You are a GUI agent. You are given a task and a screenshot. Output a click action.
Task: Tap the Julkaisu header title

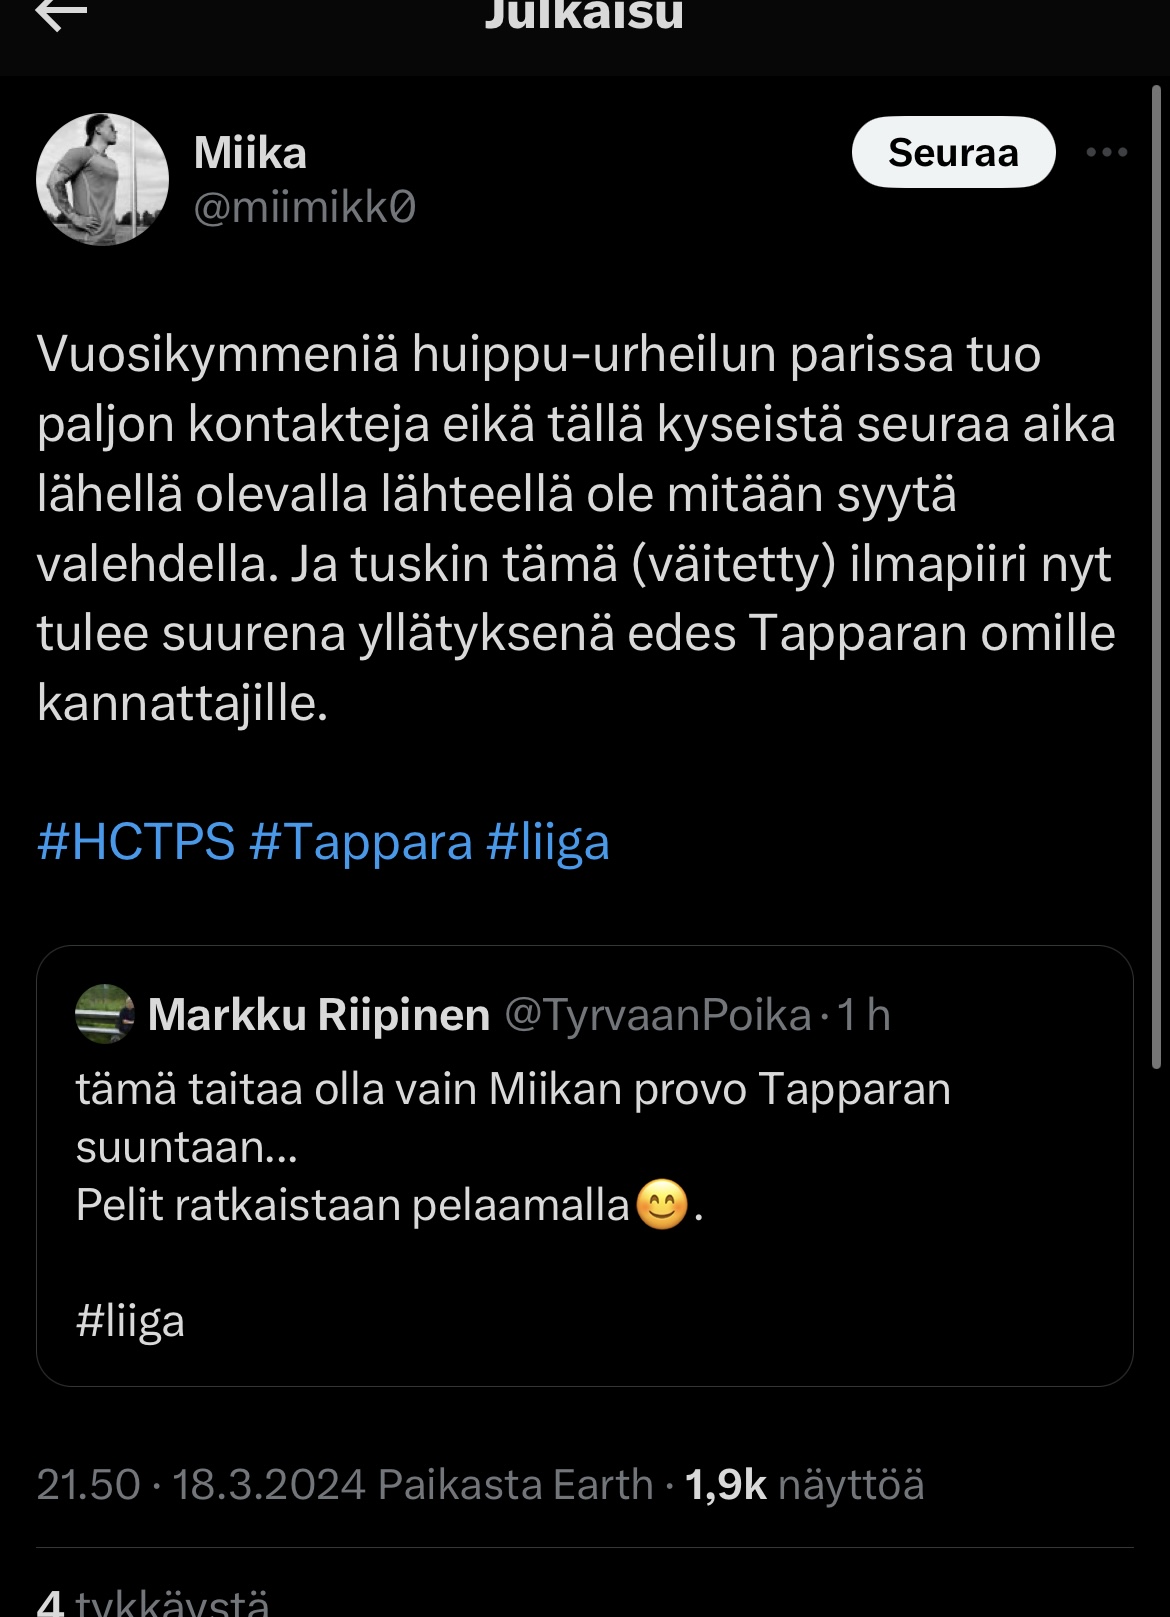(584, 14)
